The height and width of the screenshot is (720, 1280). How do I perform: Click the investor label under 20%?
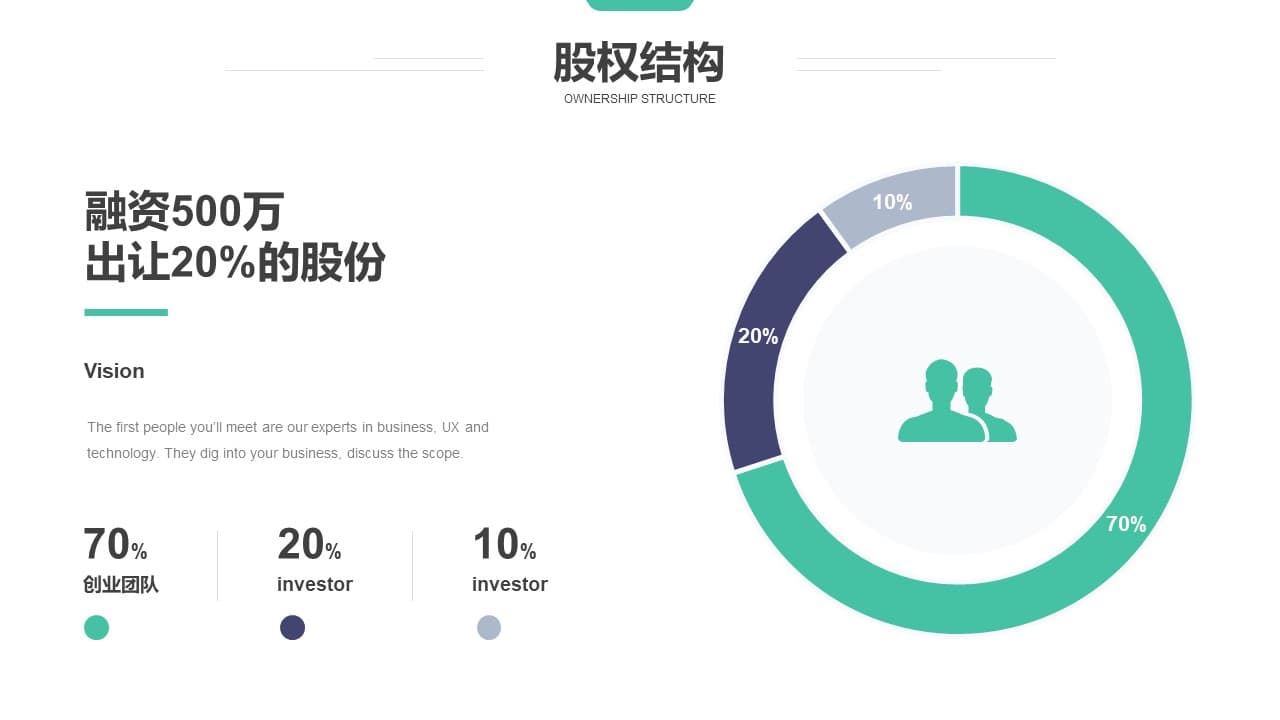[315, 584]
